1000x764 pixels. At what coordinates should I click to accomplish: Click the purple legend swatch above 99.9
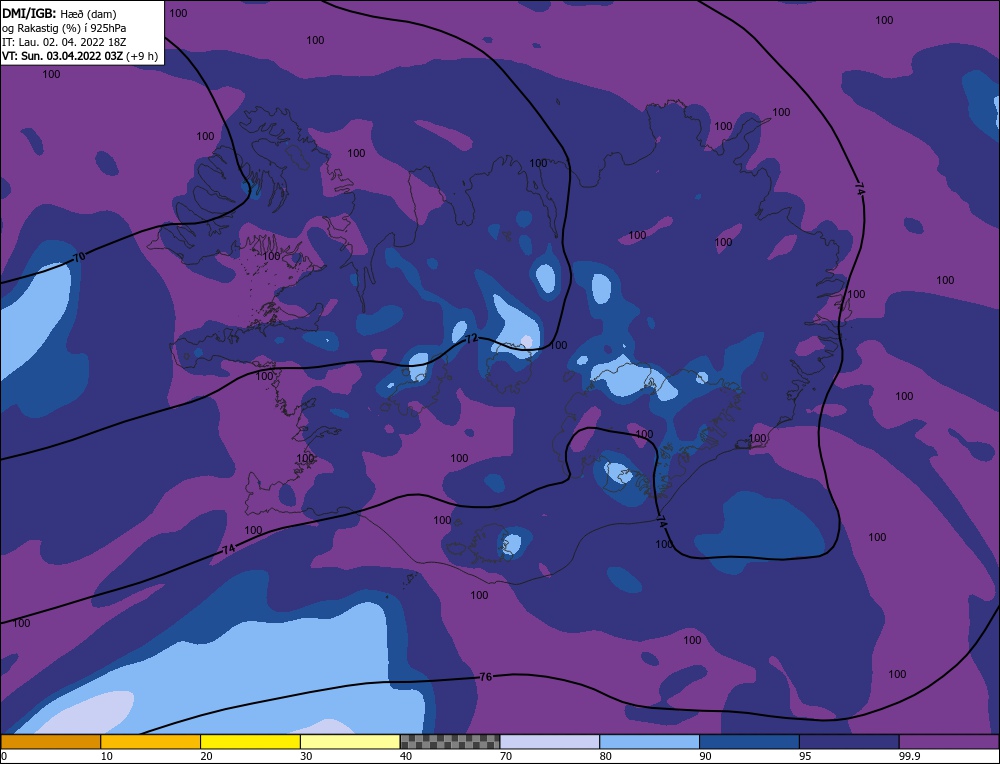click(949, 742)
